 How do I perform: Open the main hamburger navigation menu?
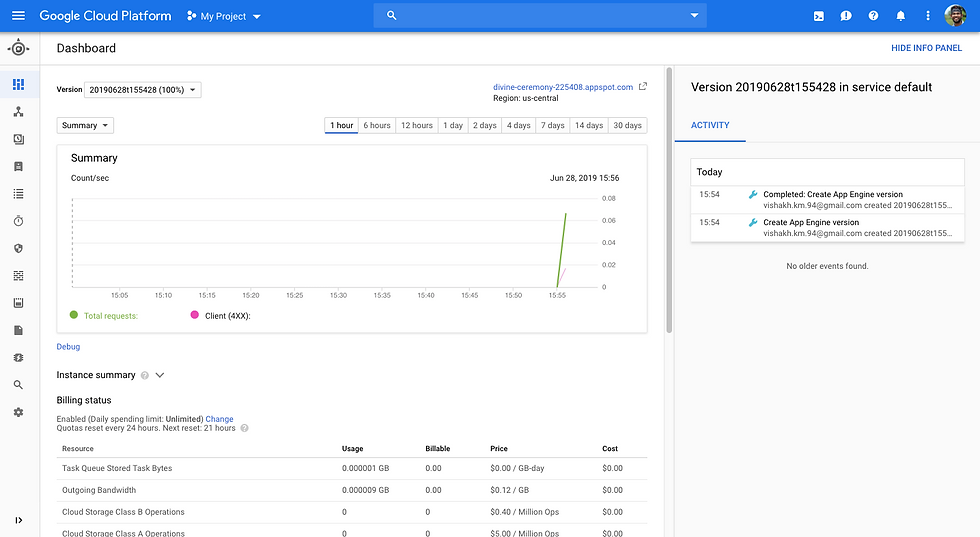[x=18, y=16]
